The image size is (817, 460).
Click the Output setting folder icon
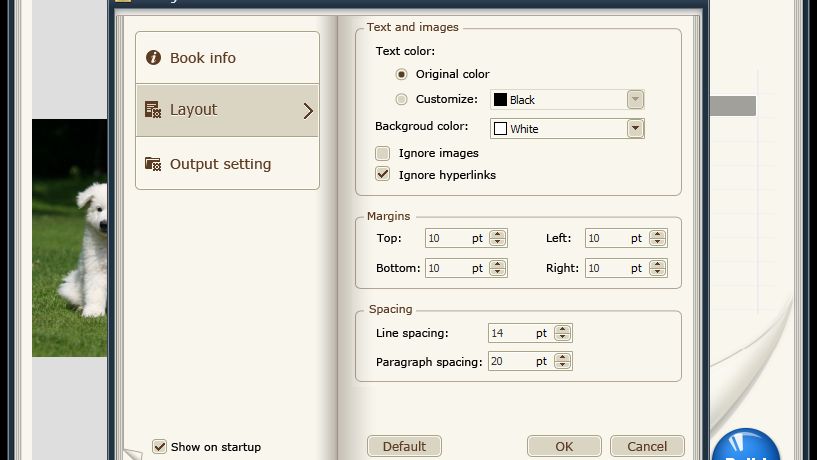pos(153,164)
